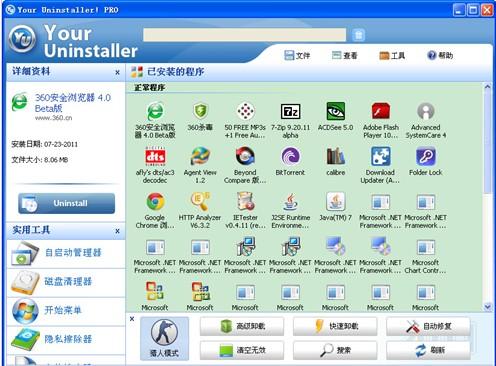496x366 pixels.
Task: Select the ACDSee 5.0 icon
Action: click(335, 111)
